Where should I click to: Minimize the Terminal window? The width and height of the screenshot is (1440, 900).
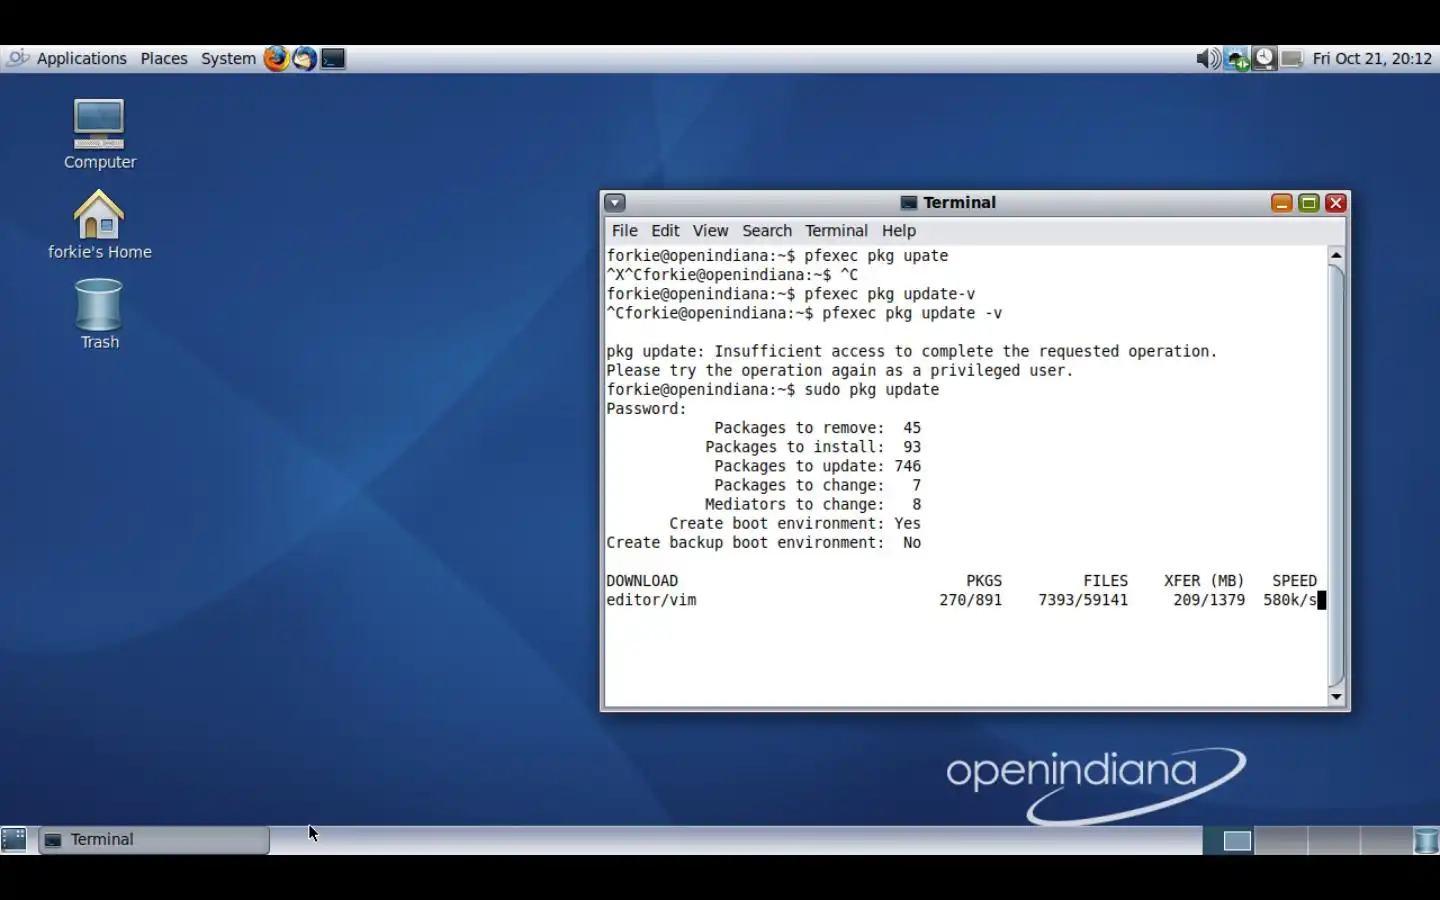(1281, 203)
